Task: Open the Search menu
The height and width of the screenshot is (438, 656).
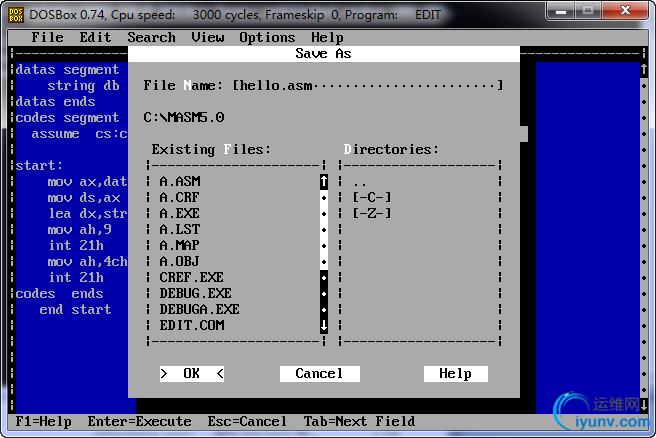Action: click(x=151, y=38)
